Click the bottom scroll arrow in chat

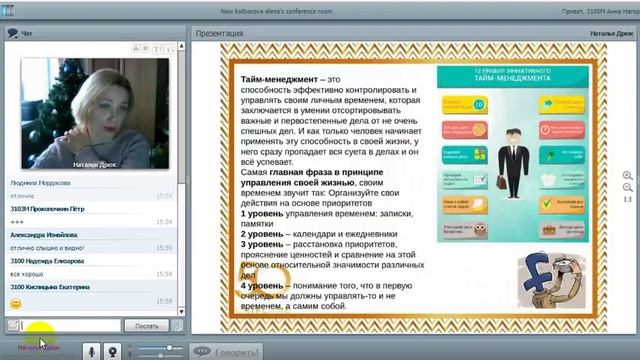point(181,311)
